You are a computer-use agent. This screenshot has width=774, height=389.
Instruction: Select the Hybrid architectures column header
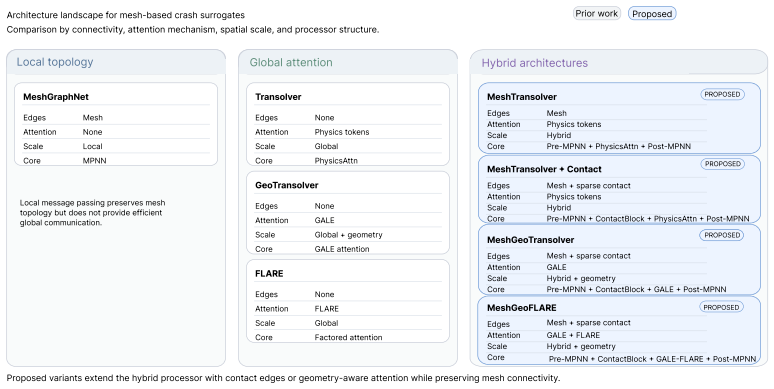tap(535, 63)
